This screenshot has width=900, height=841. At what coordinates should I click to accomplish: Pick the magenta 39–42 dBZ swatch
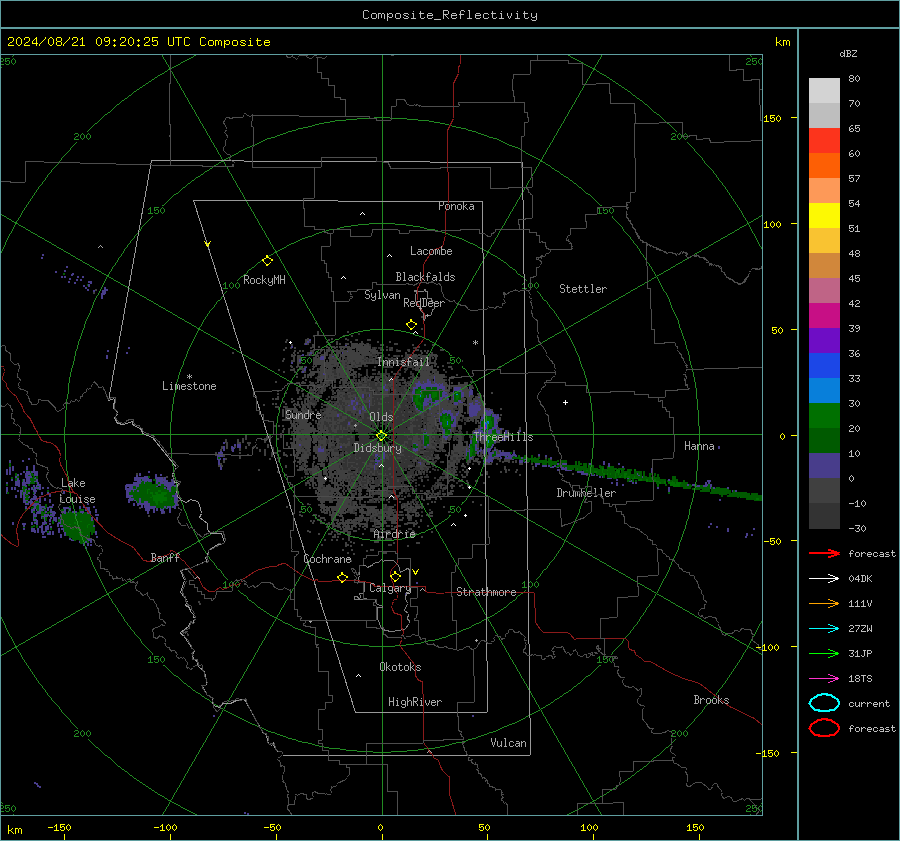824,316
